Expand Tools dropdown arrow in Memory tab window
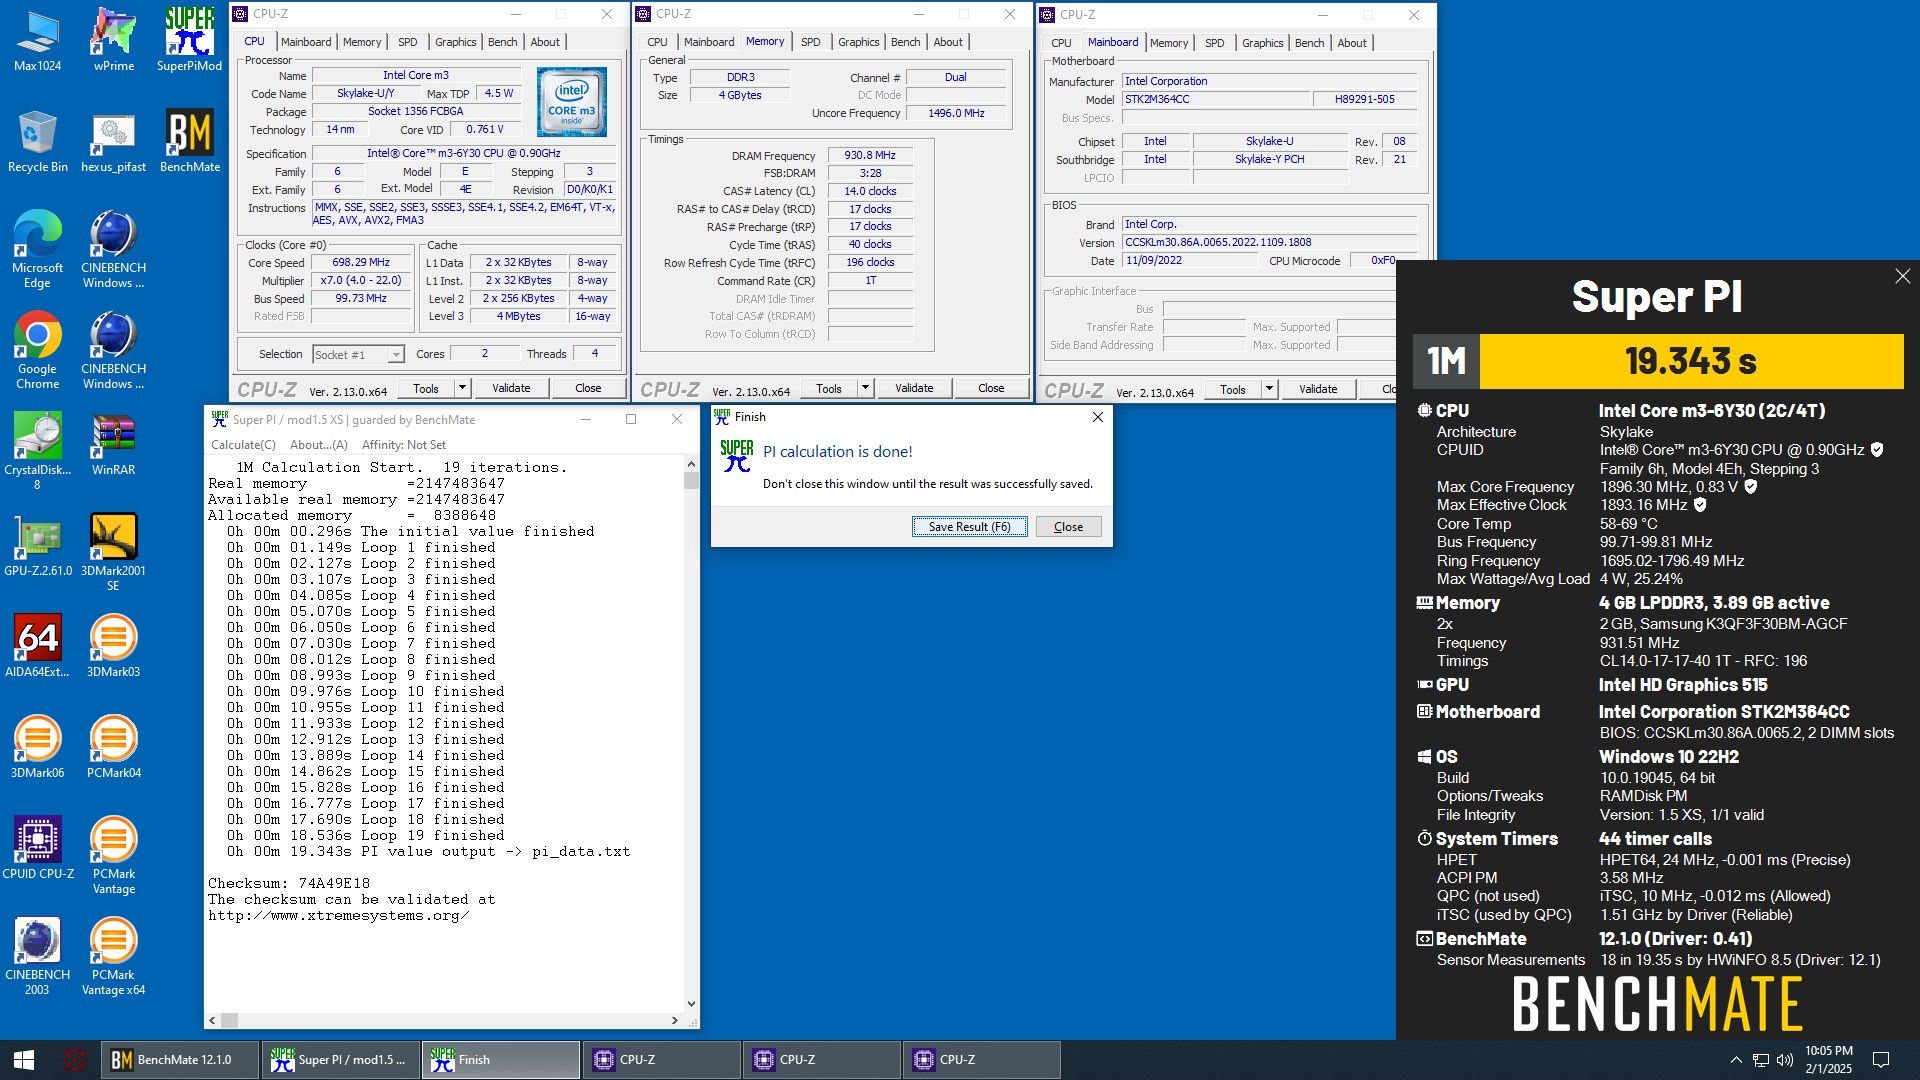The height and width of the screenshot is (1080, 1920). coord(865,388)
